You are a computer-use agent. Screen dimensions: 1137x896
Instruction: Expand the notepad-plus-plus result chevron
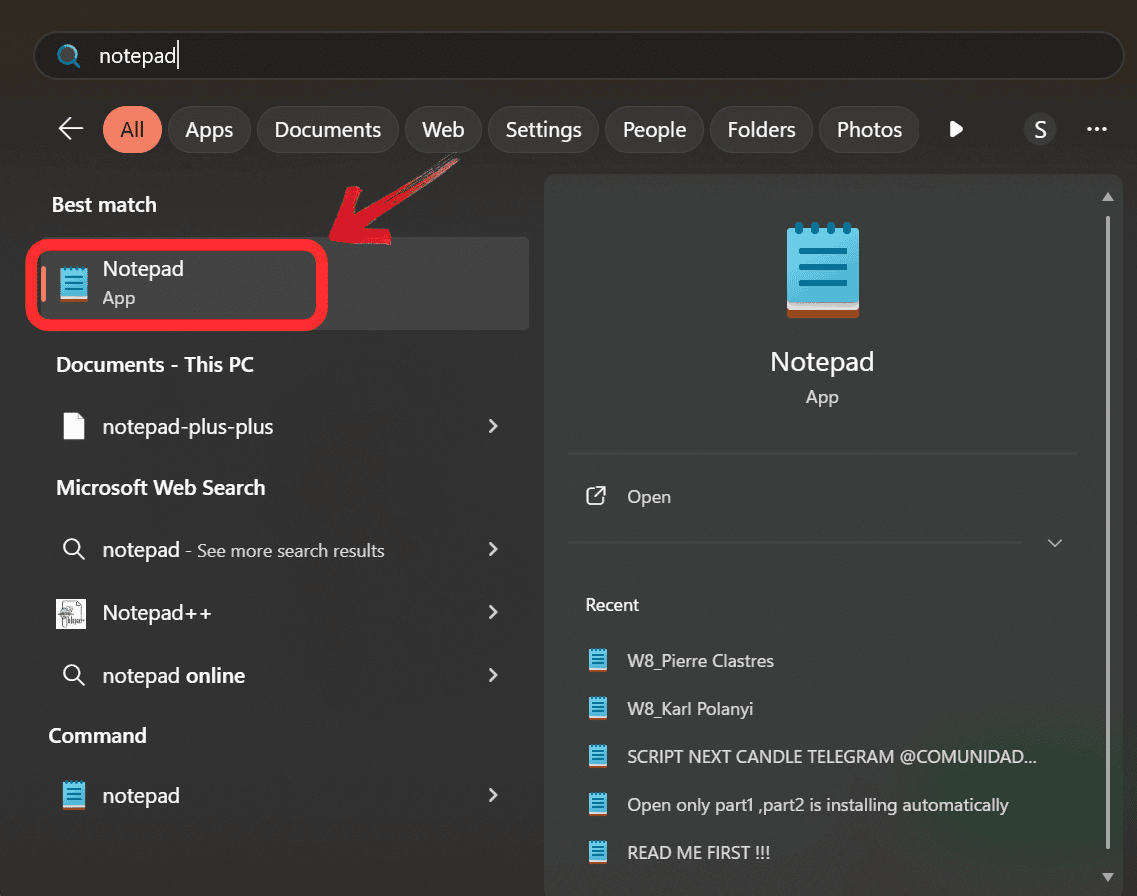pyautogui.click(x=492, y=426)
